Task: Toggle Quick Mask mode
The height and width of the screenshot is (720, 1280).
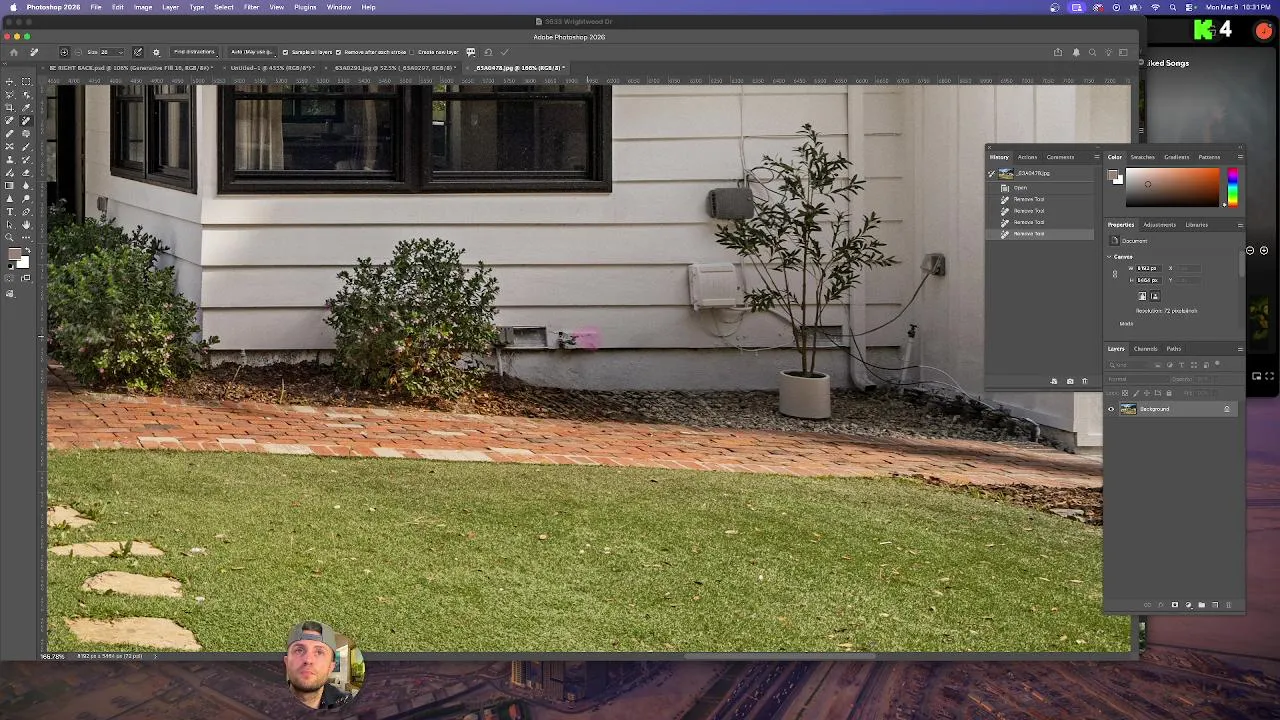Action: (10, 278)
